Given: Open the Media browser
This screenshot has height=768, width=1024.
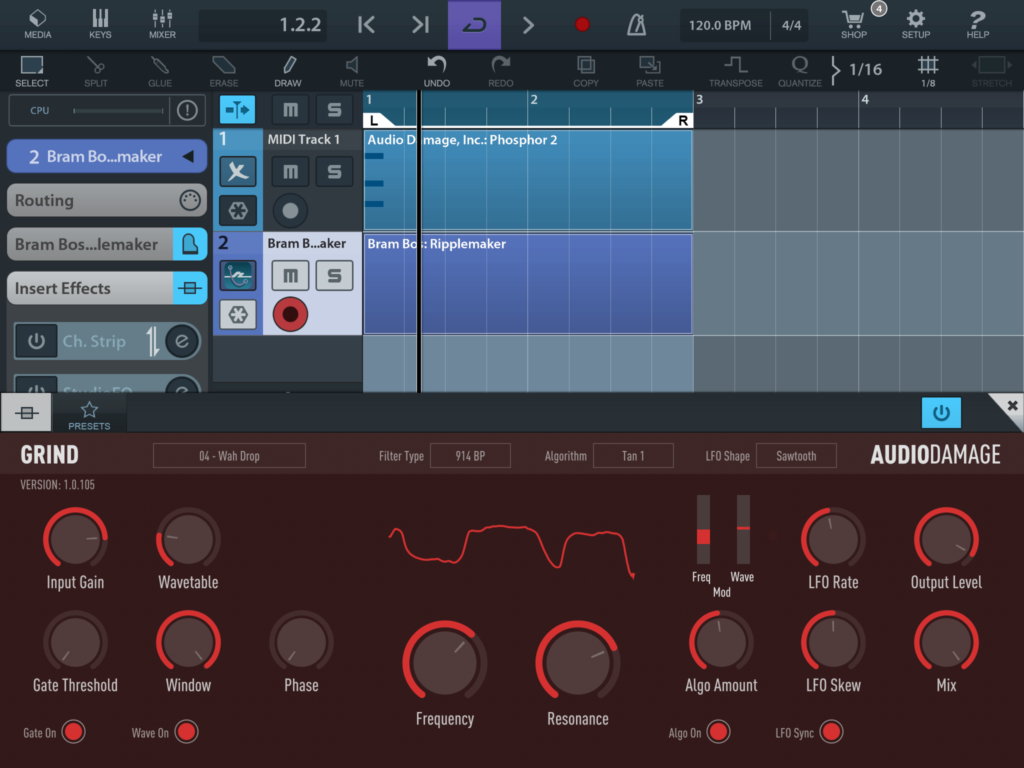Looking at the screenshot, I should point(37,24).
